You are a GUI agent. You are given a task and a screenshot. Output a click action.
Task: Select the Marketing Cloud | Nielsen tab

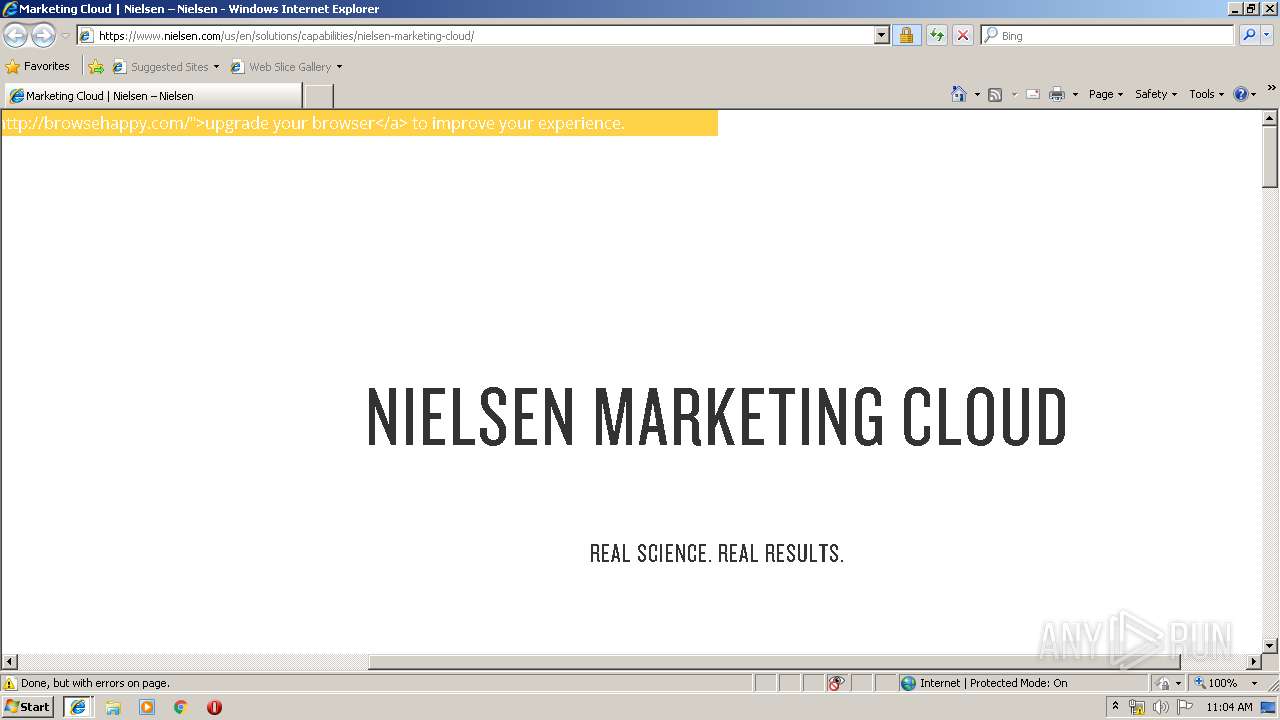tap(152, 96)
